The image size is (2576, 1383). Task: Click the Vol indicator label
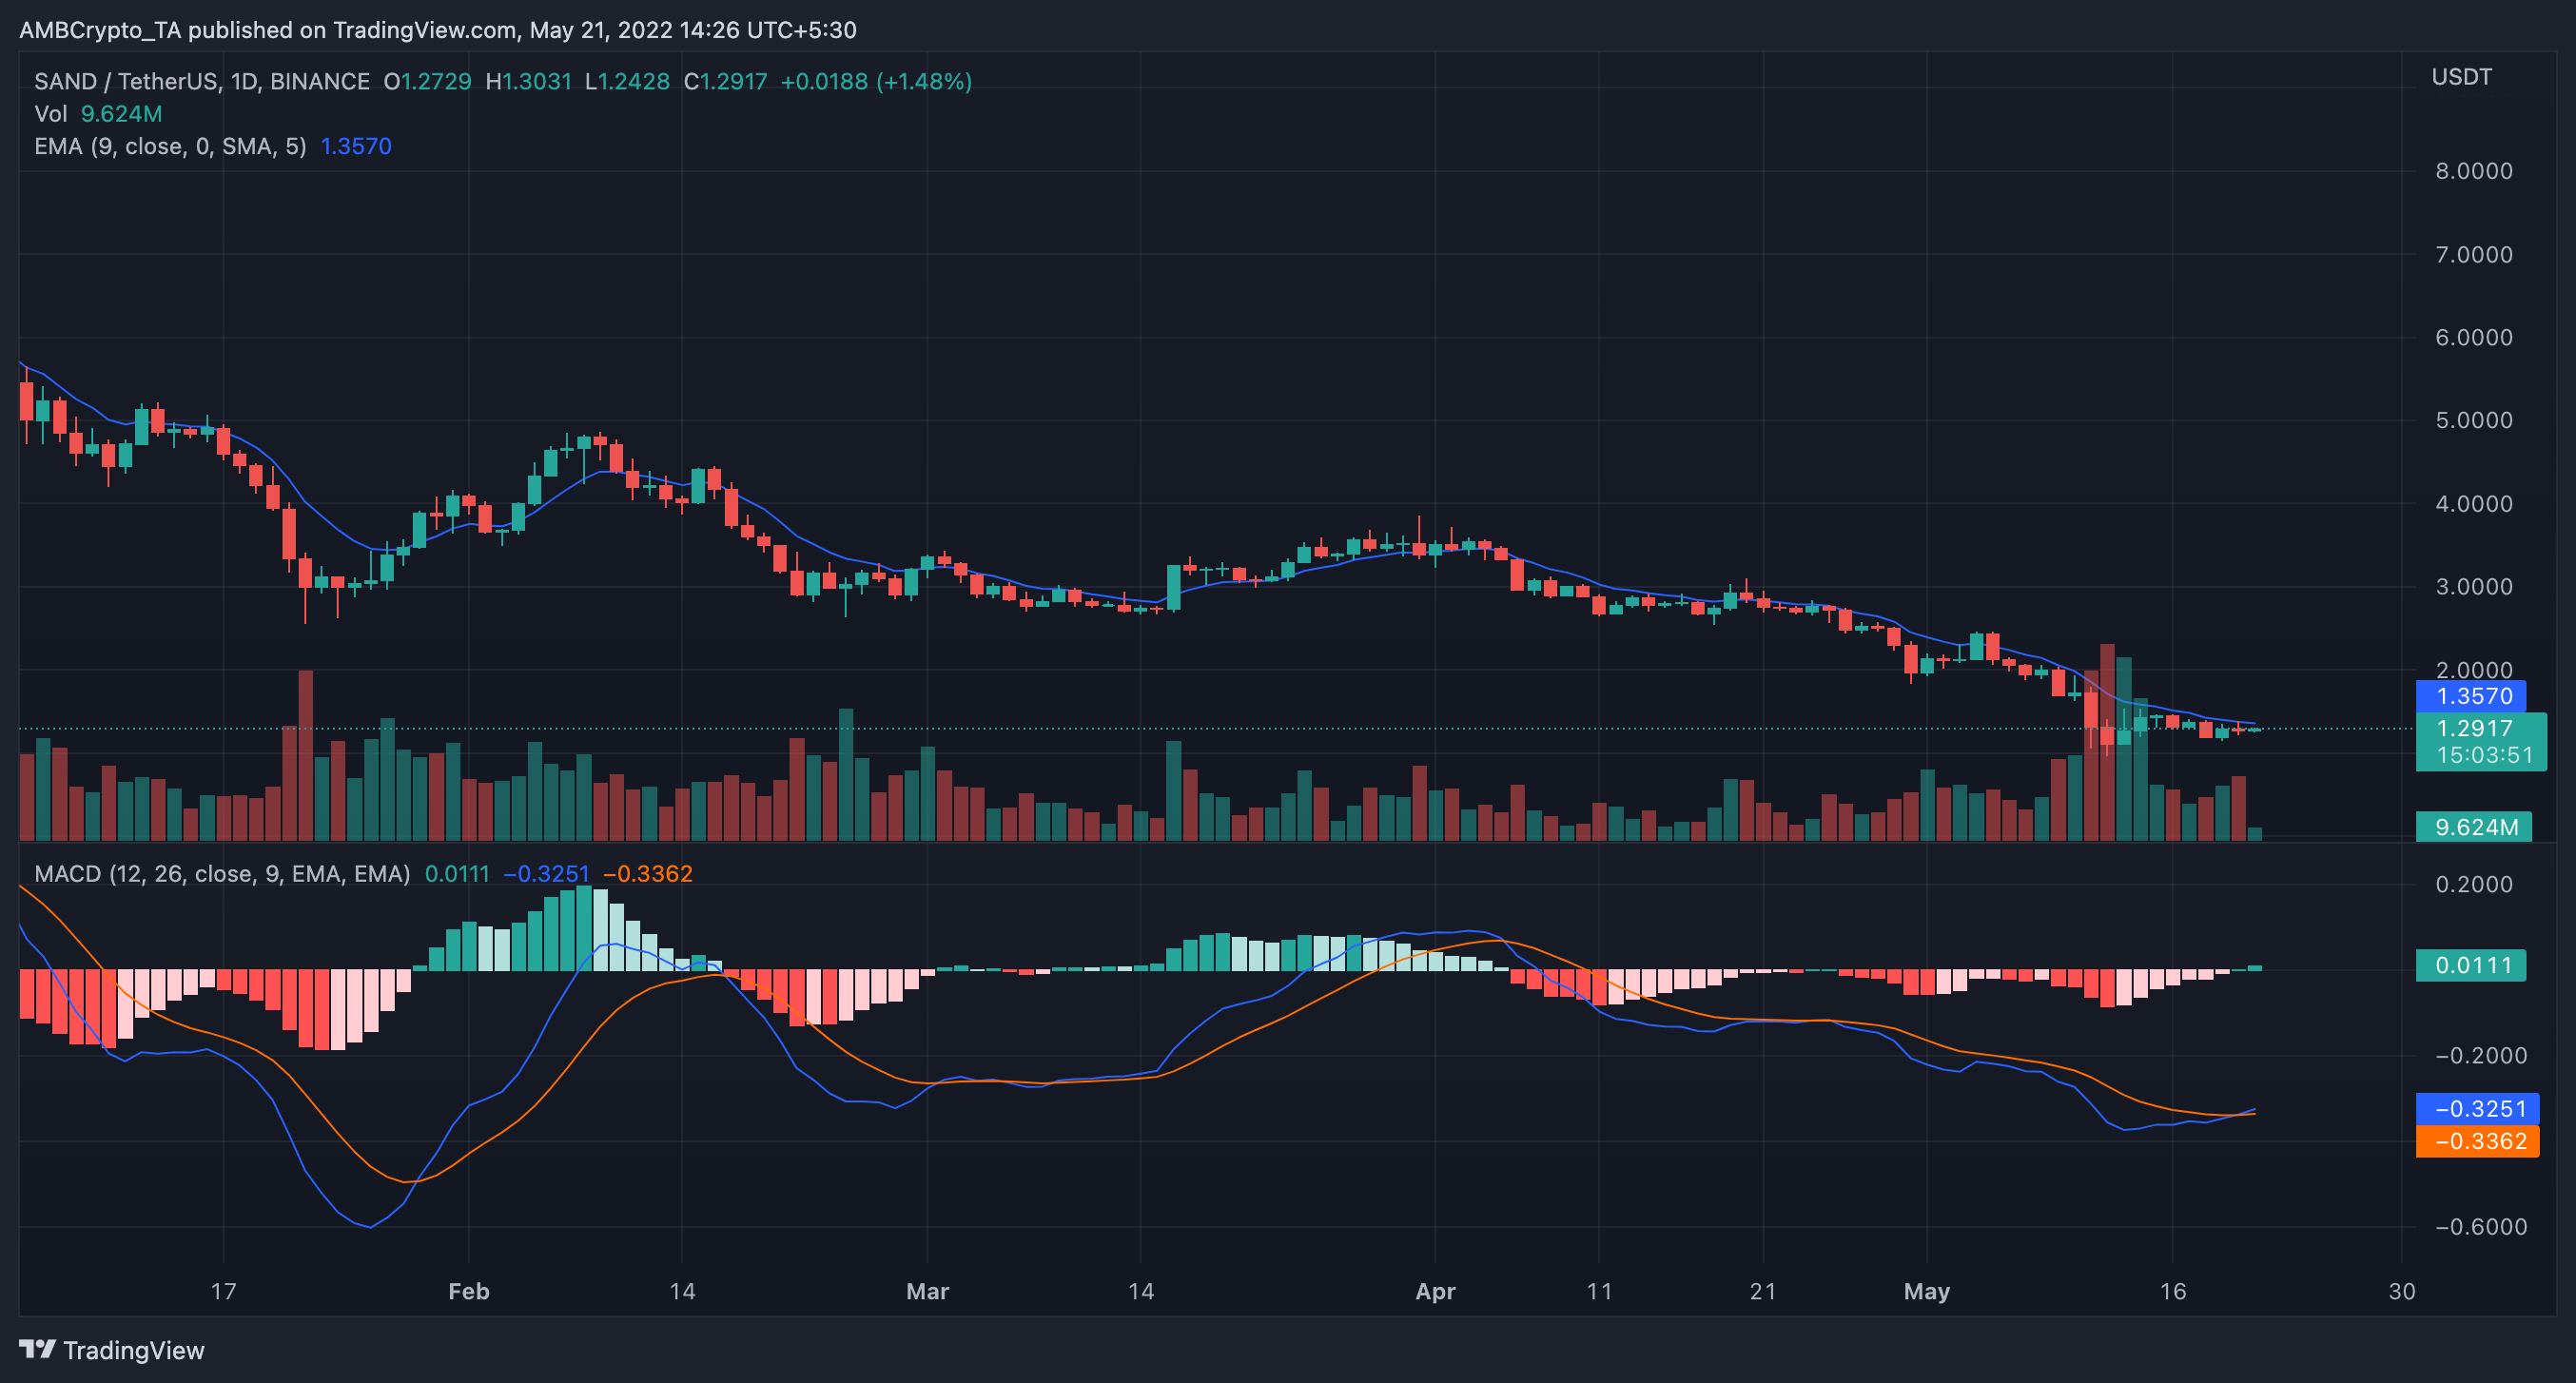(x=50, y=114)
